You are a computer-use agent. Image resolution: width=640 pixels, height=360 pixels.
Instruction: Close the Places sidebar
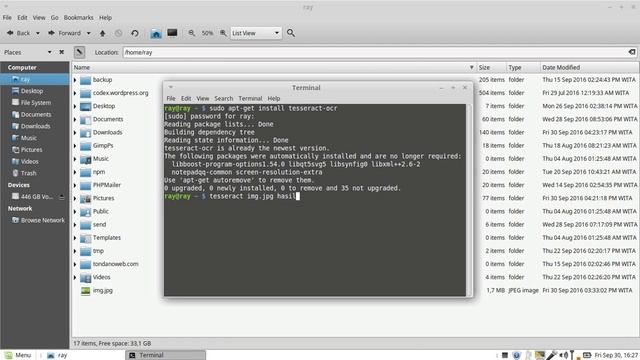point(62,52)
